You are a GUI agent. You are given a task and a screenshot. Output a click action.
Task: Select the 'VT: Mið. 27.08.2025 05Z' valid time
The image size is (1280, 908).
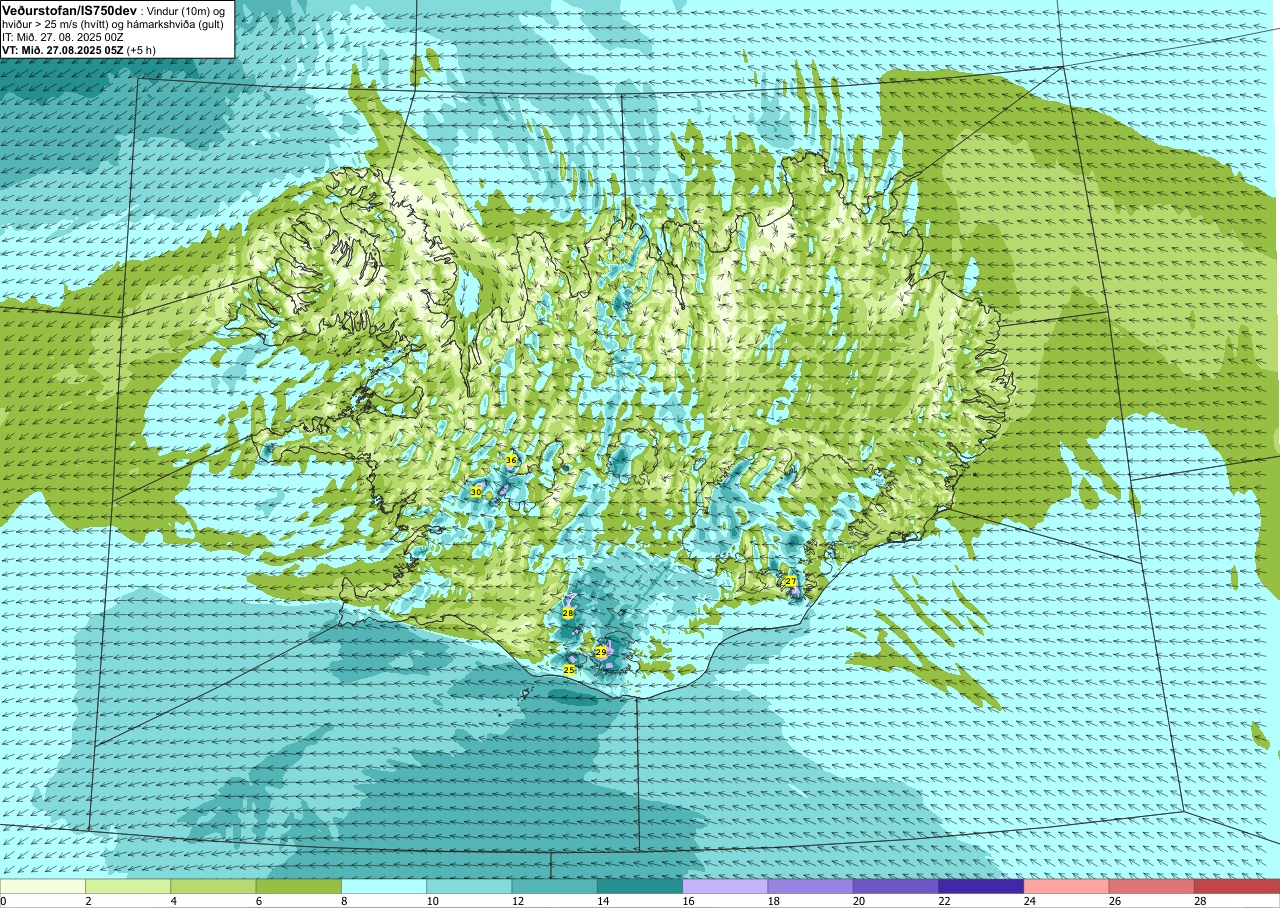(62, 49)
